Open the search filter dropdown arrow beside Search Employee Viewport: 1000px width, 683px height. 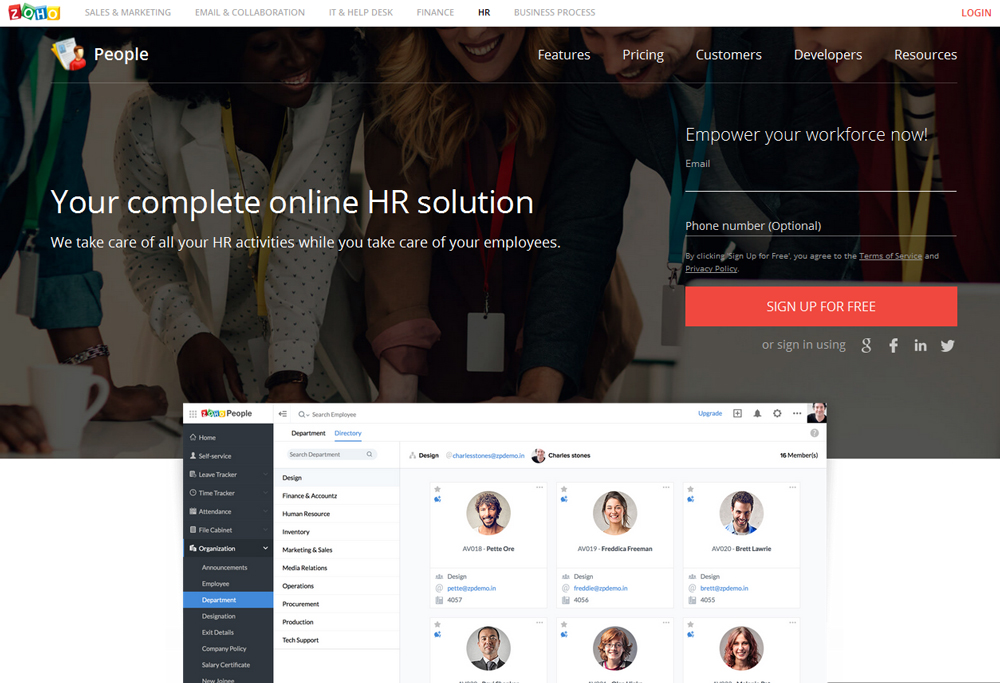click(x=308, y=415)
